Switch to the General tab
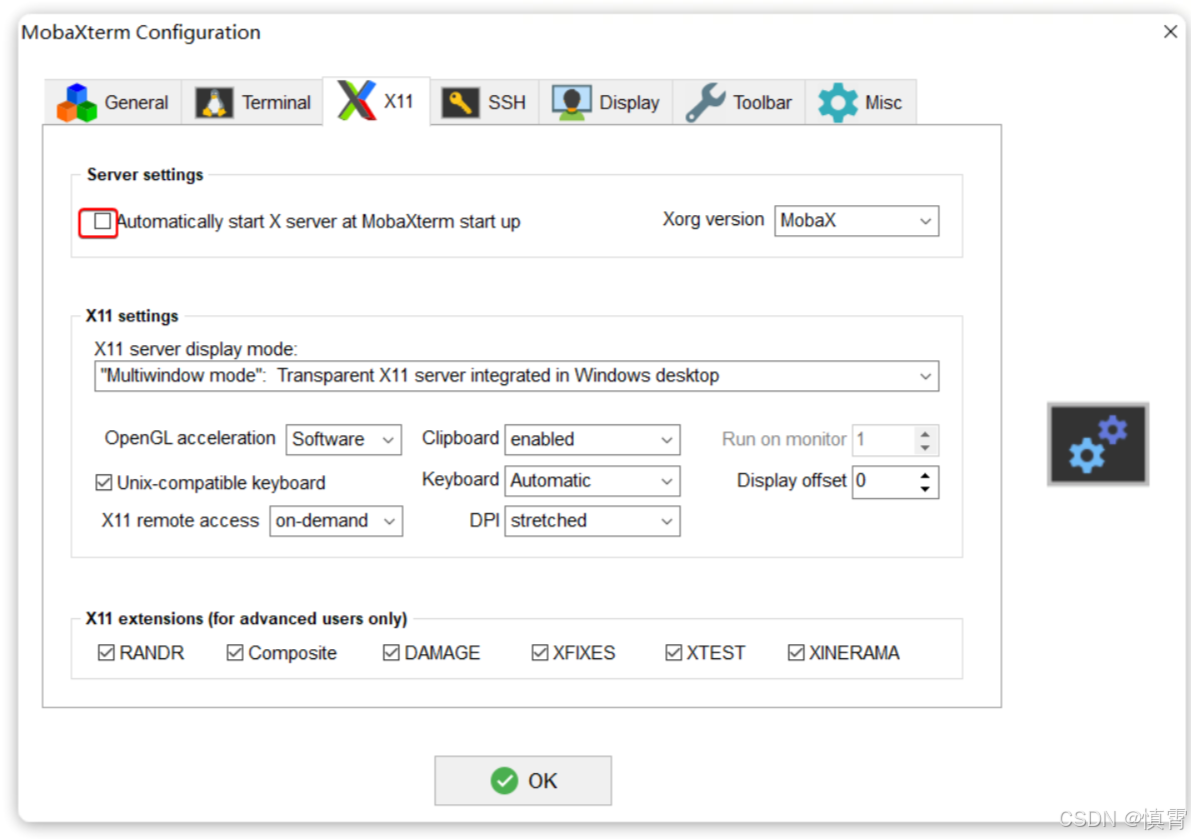The width and height of the screenshot is (1191, 839). coord(113,103)
